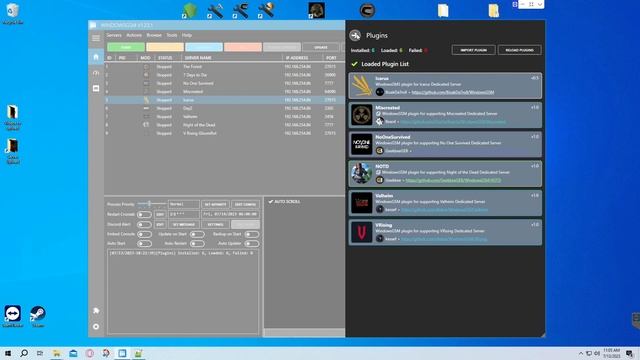Viewport: 640px width, 360px height.
Task: Click the Valheim plugin logo
Action: [x=362, y=203]
